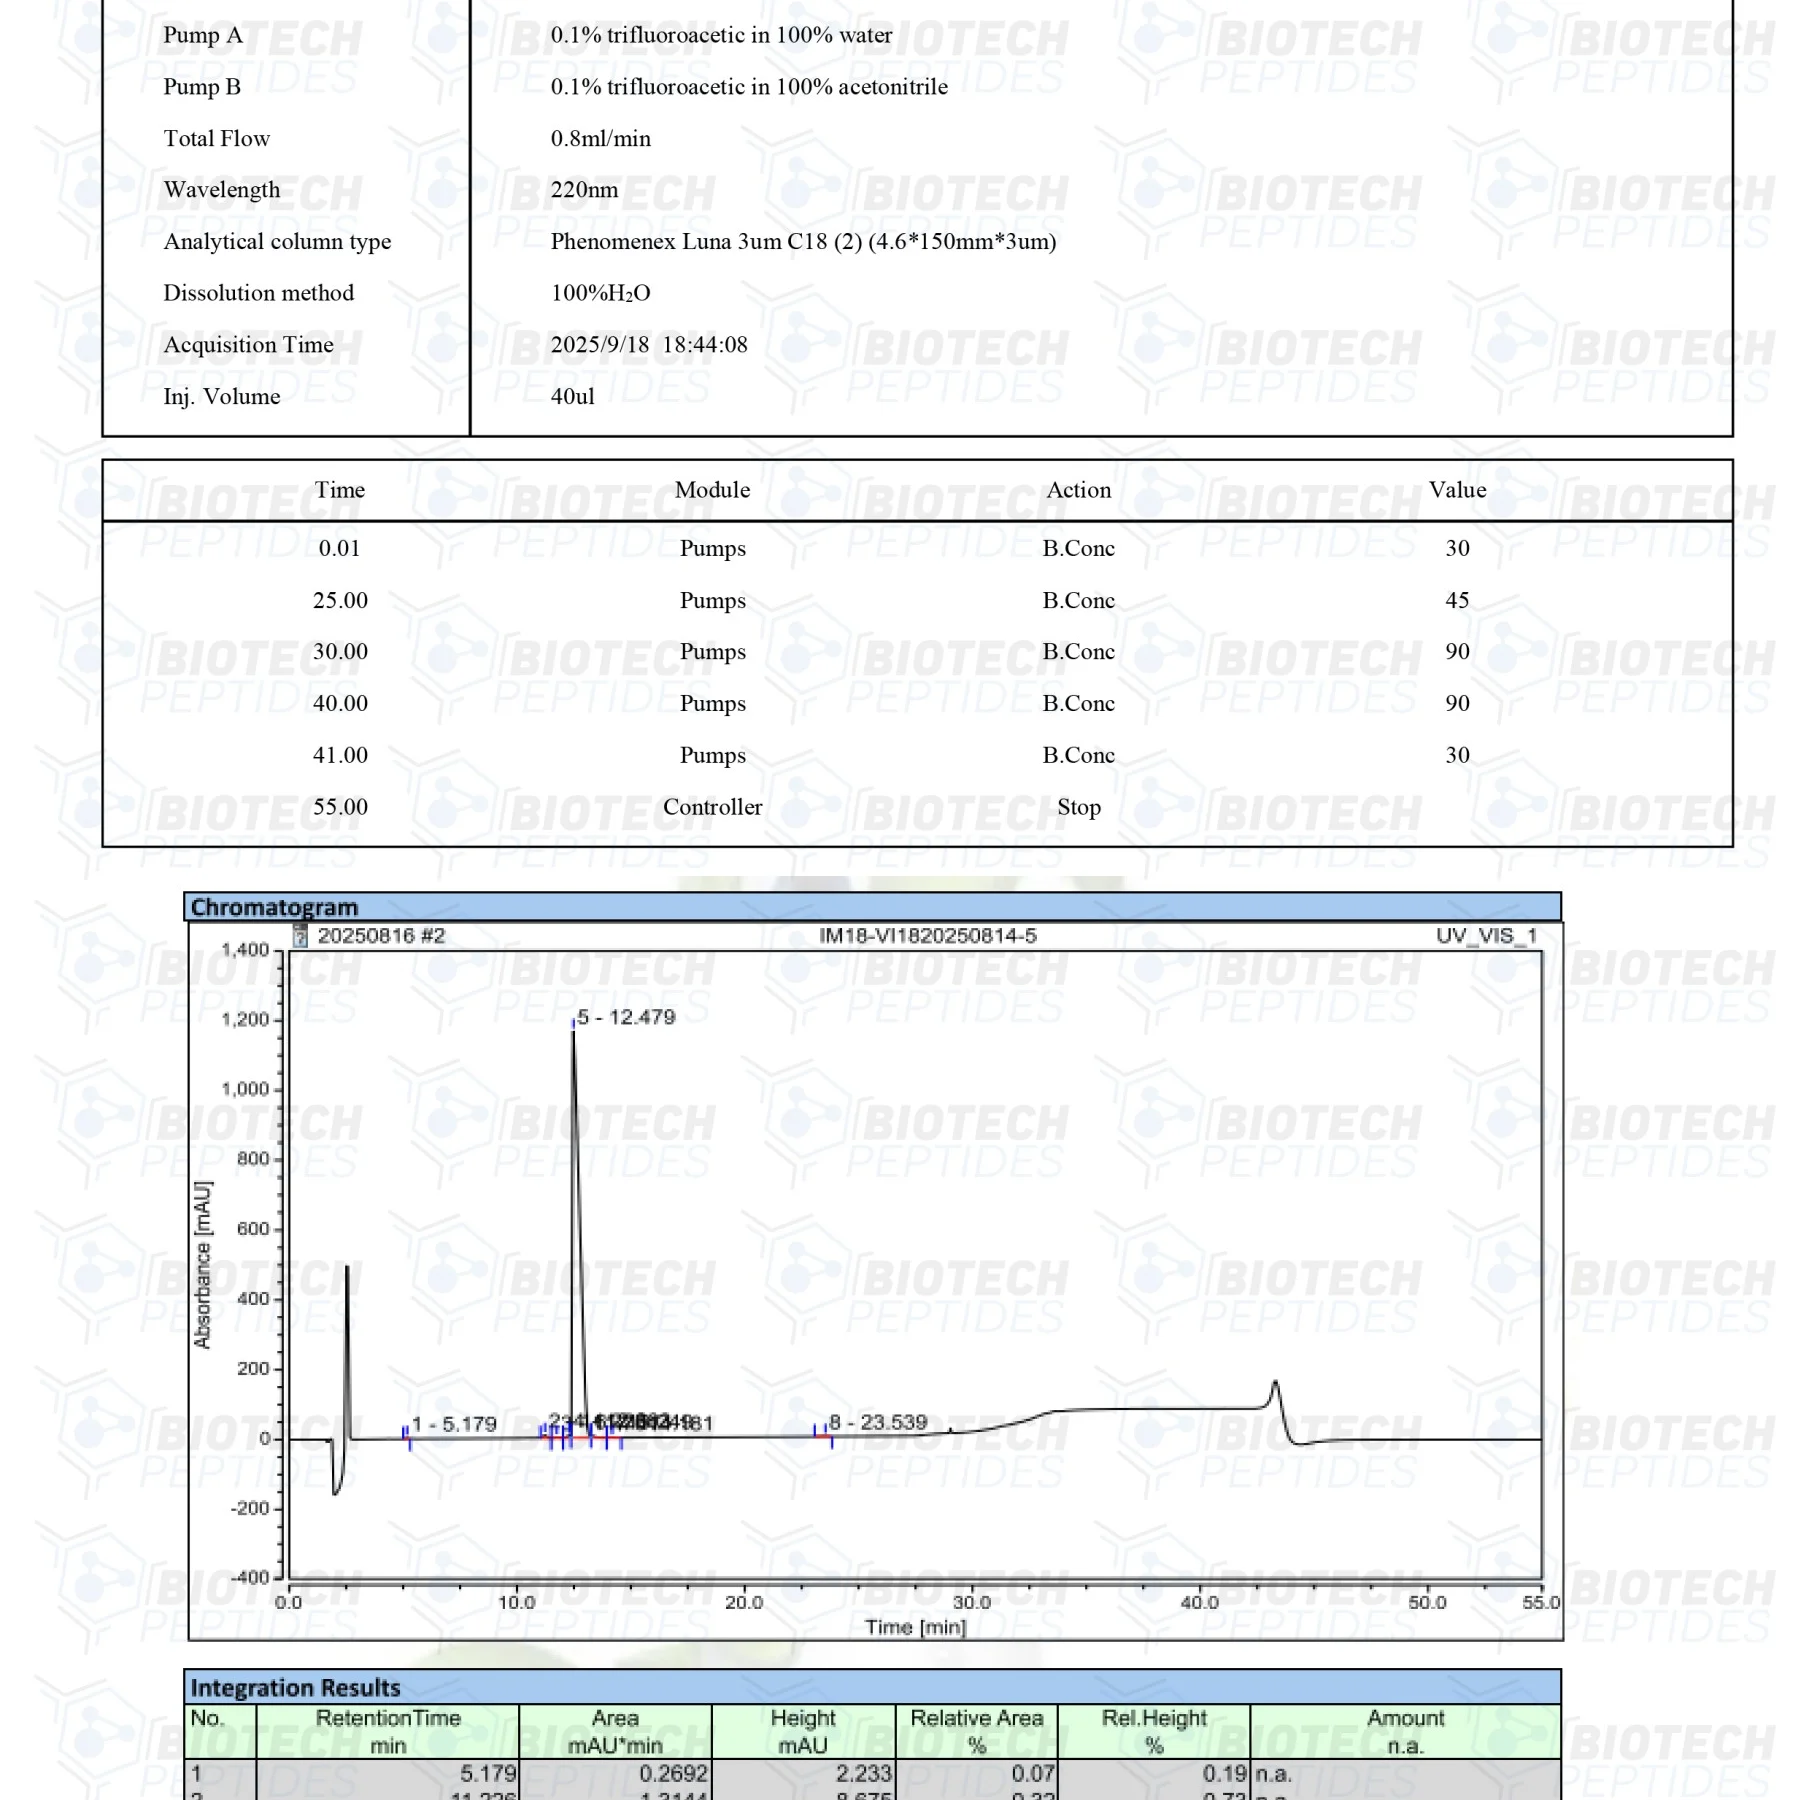Click the Acquisition Time value 2025/9/18 18:44:08
The height and width of the screenshot is (1800, 1810).
pos(649,345)
